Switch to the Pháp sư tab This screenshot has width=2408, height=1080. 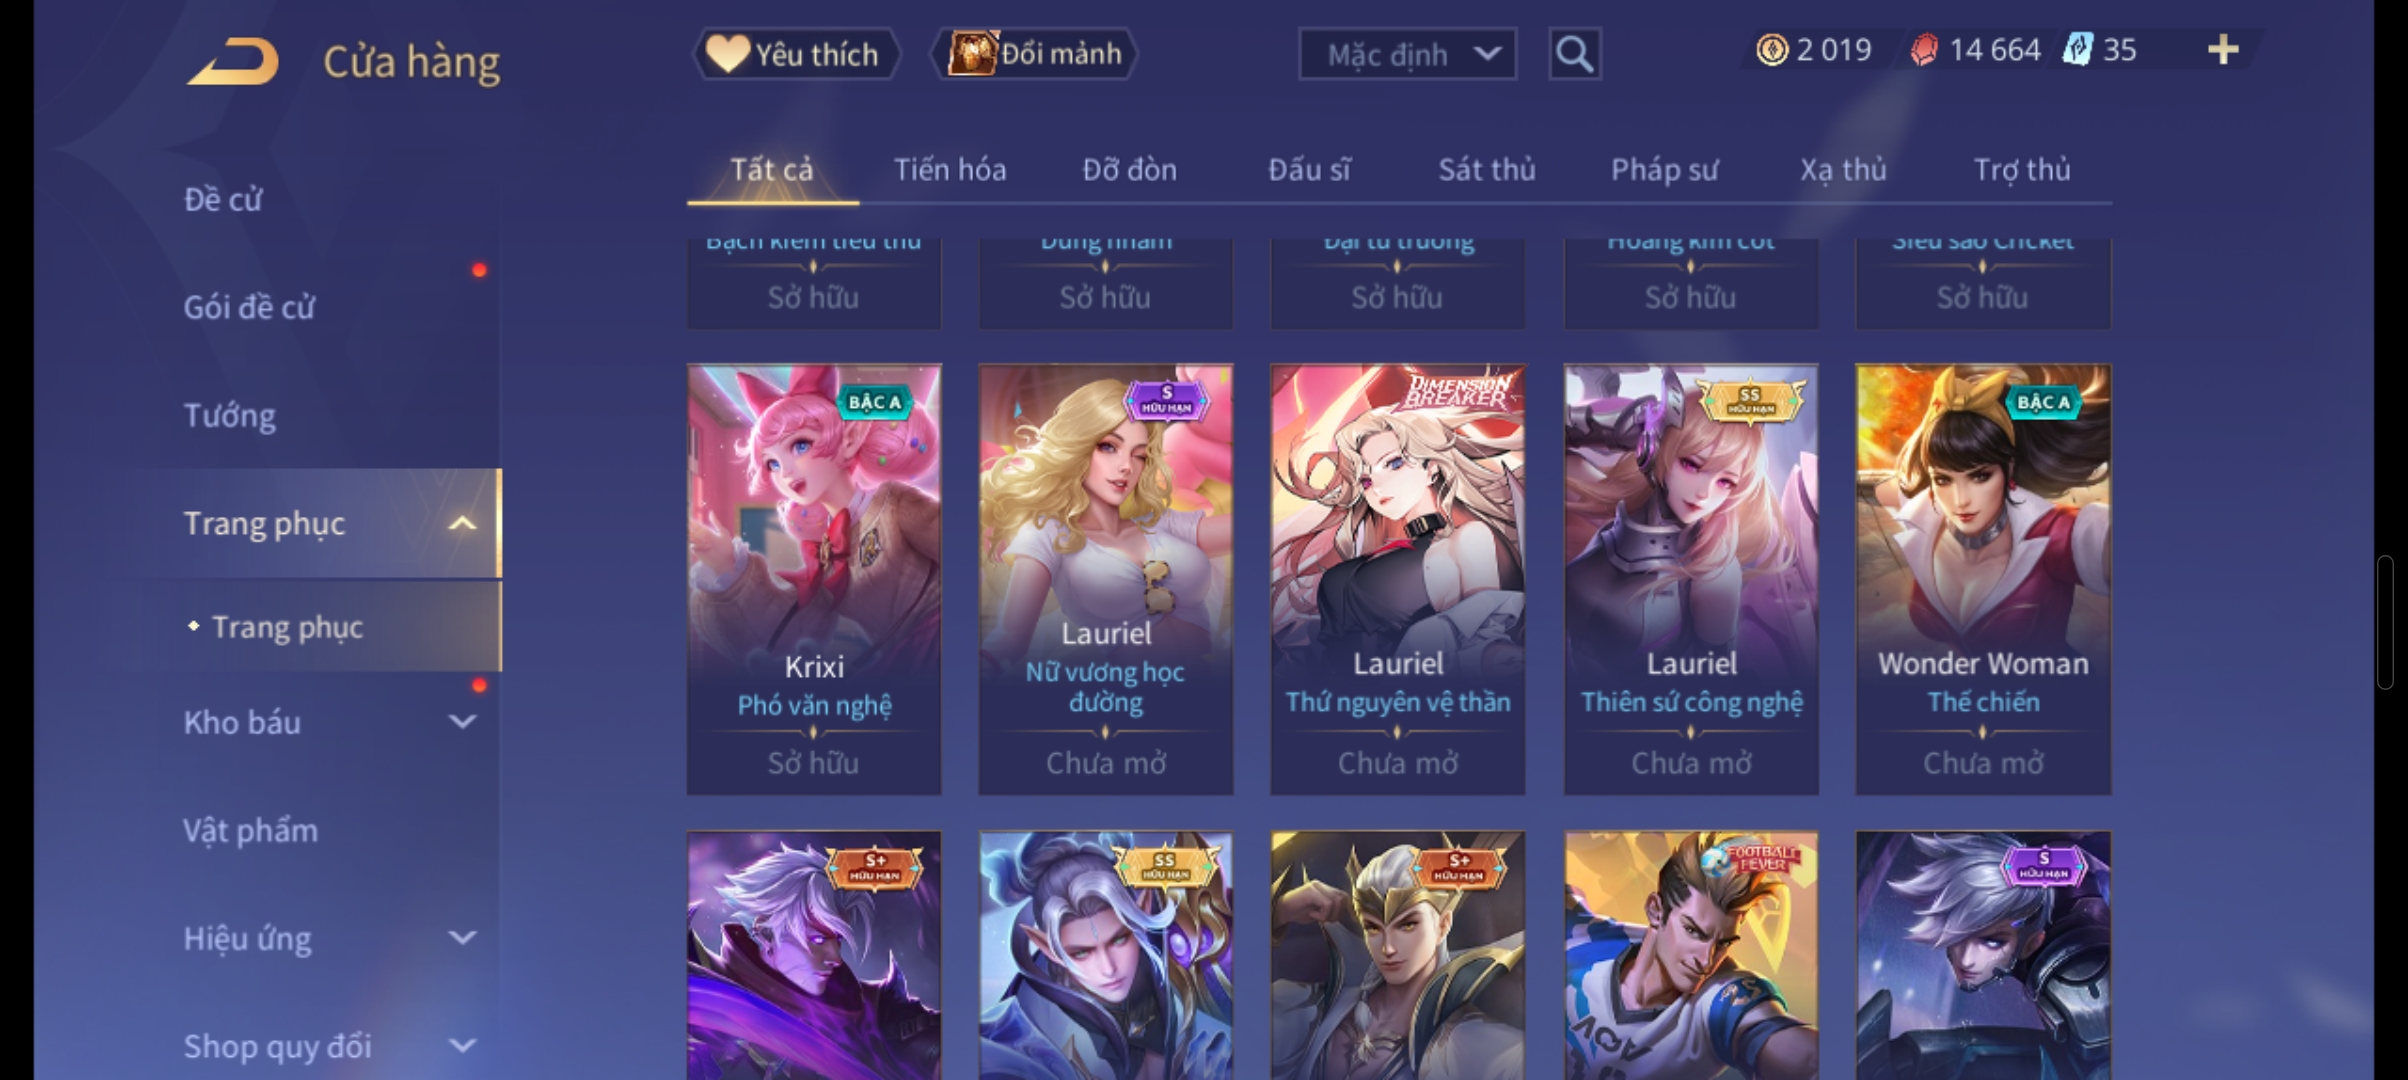point(1664,170)
